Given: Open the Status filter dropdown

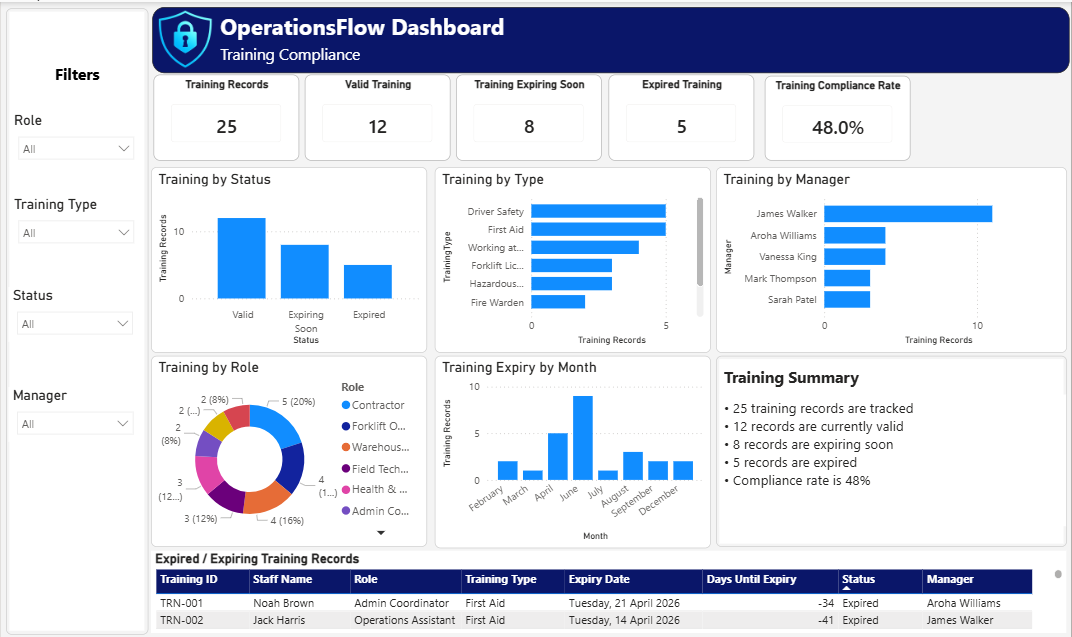Looking at the screenshot, I should pyautogui.click(x=75, y=323).
